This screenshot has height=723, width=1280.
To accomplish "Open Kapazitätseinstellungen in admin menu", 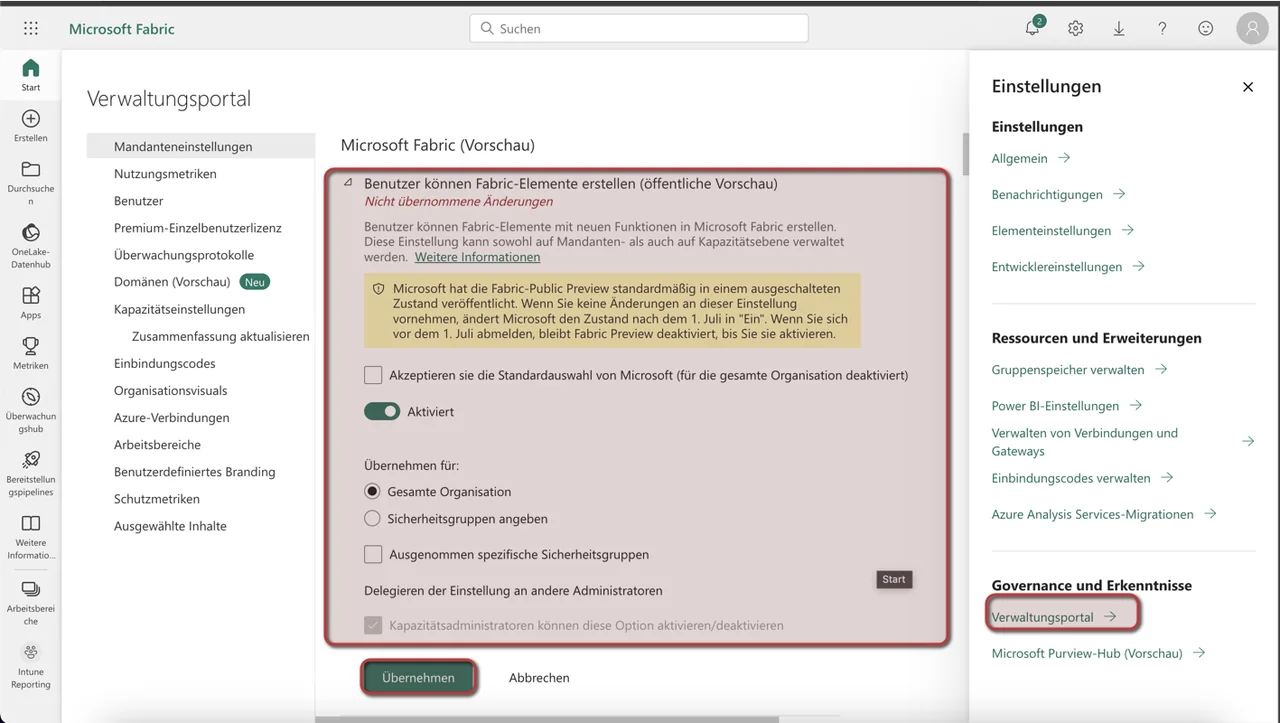I will (179, 309).
